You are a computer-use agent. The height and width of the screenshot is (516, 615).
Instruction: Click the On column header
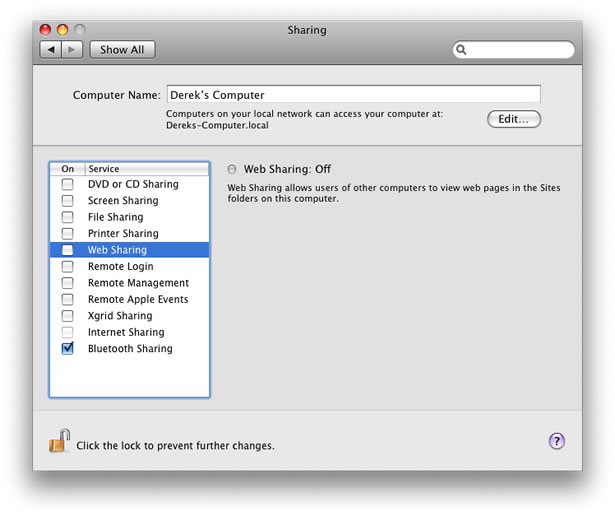tap(68, 169)
